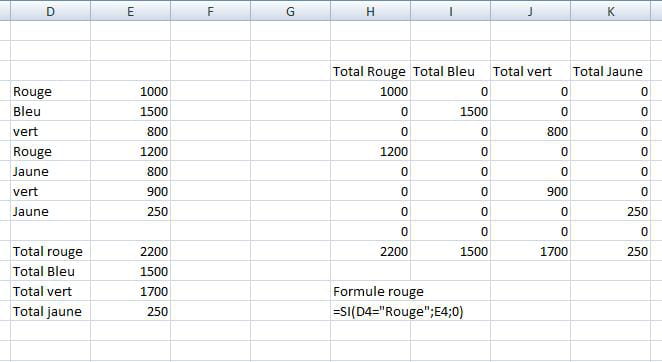Click the cell containing the SI formula text

[398, 311]
